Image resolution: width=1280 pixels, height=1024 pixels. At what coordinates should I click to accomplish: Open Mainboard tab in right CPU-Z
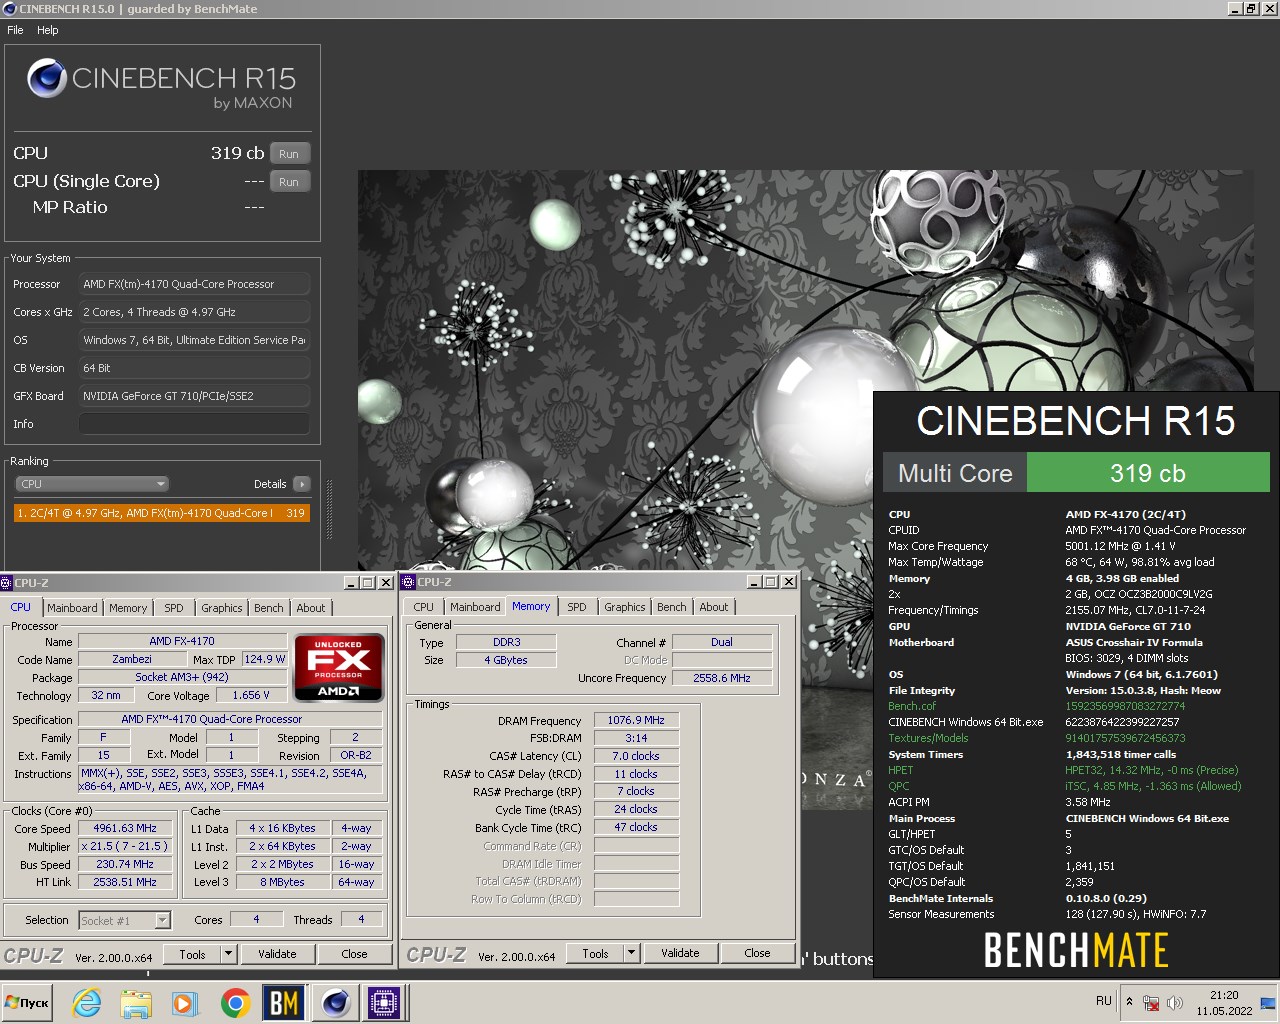click(x=475, y=607)
